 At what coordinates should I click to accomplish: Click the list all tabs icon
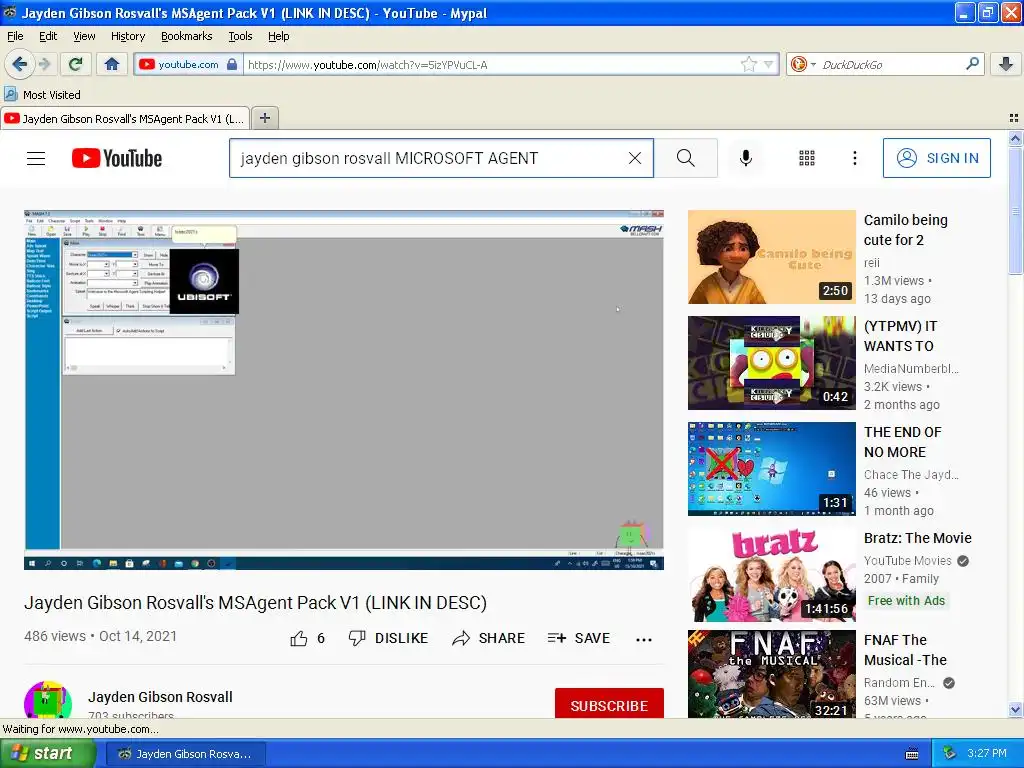[1014, 118]
